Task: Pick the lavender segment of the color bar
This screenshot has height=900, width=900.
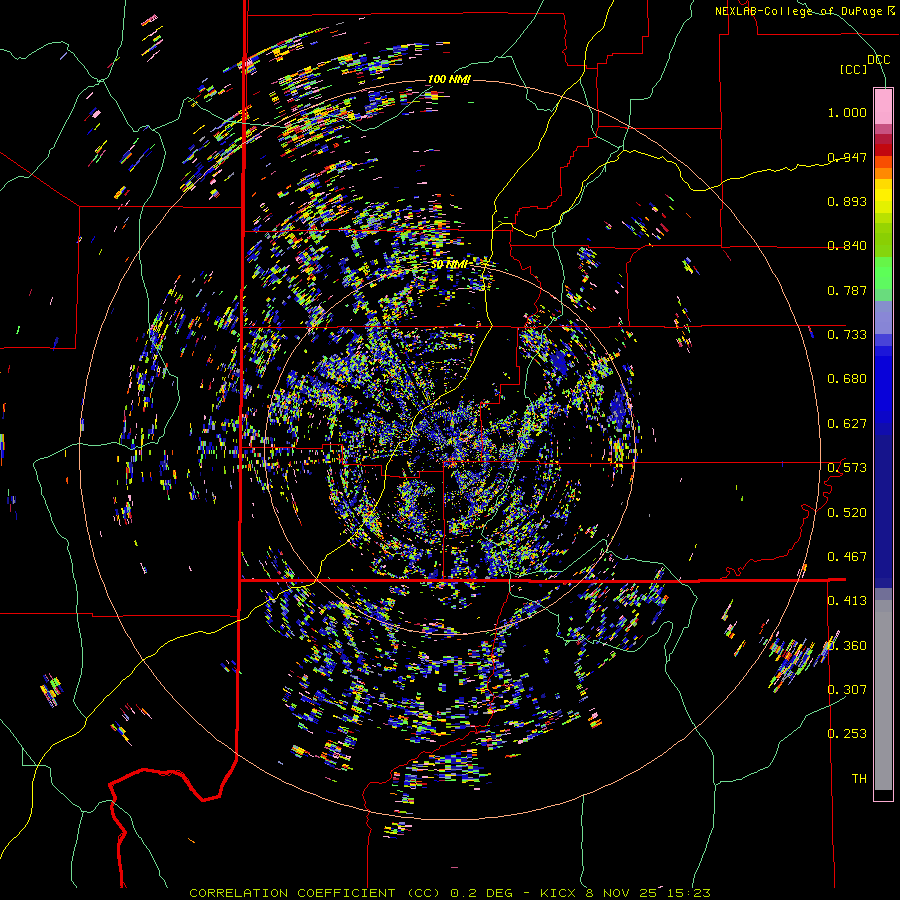Action: 883,317
